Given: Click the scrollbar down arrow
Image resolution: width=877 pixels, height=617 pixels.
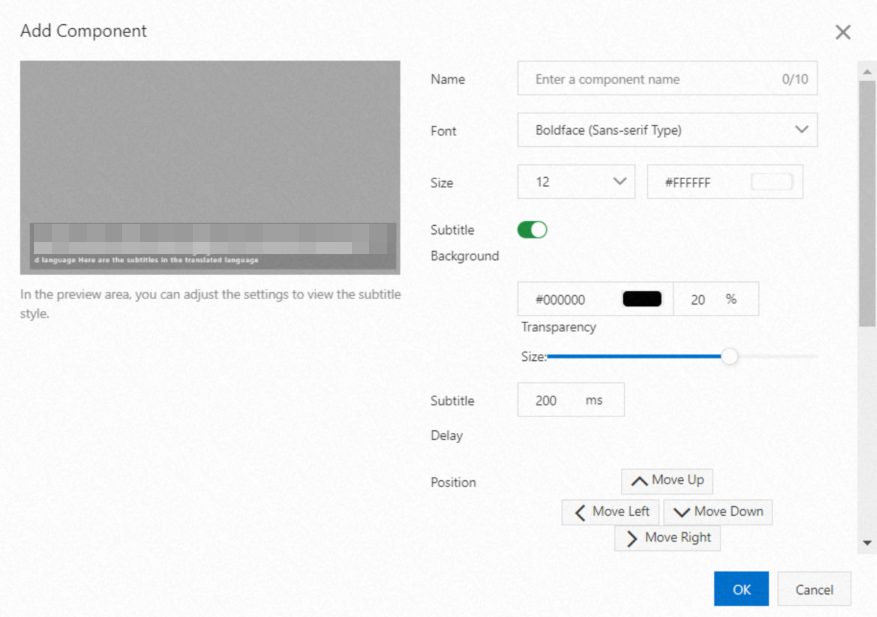Looking at the screenshot, I should tap(867, 543).
